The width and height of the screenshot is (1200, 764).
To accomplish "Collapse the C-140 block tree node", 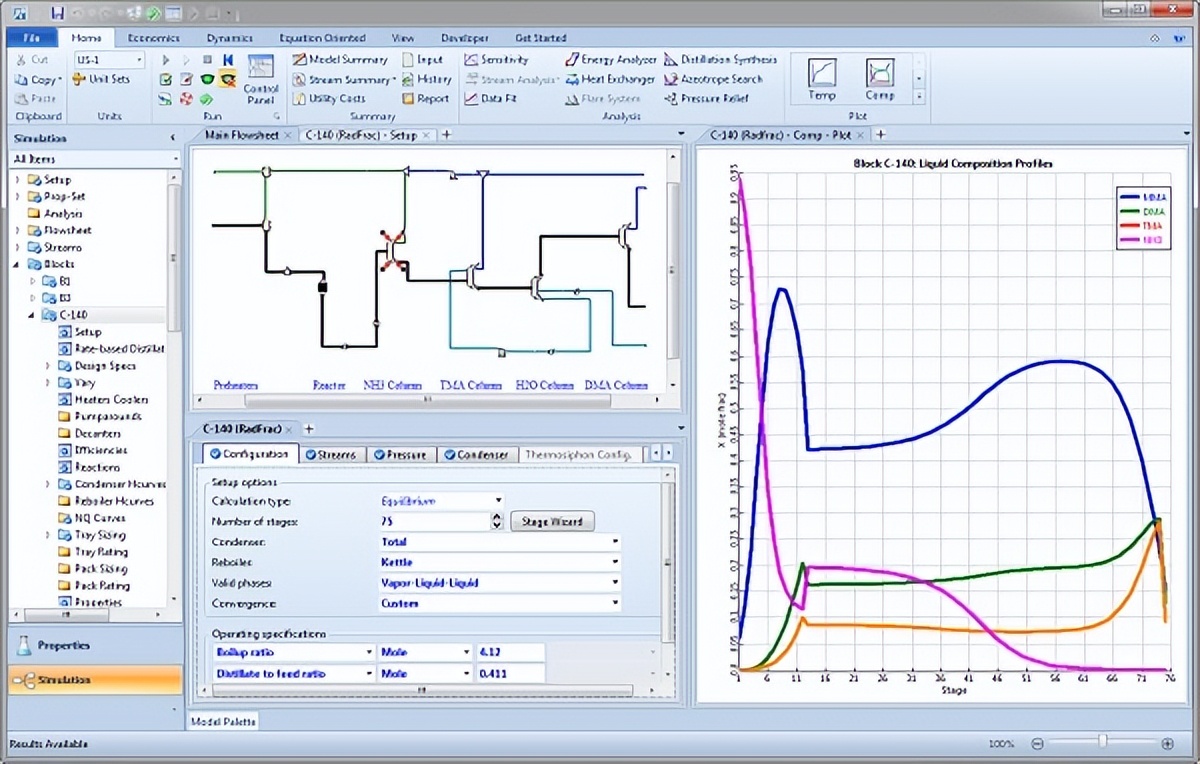I will coord(33,315).
